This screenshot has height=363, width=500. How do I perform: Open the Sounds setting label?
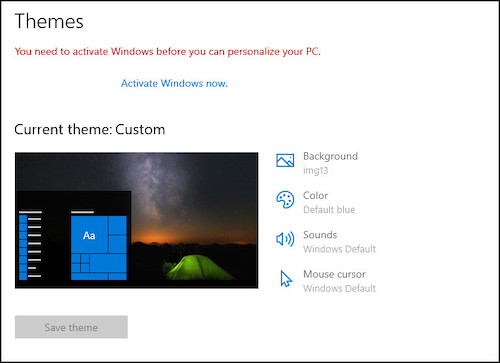320,235
